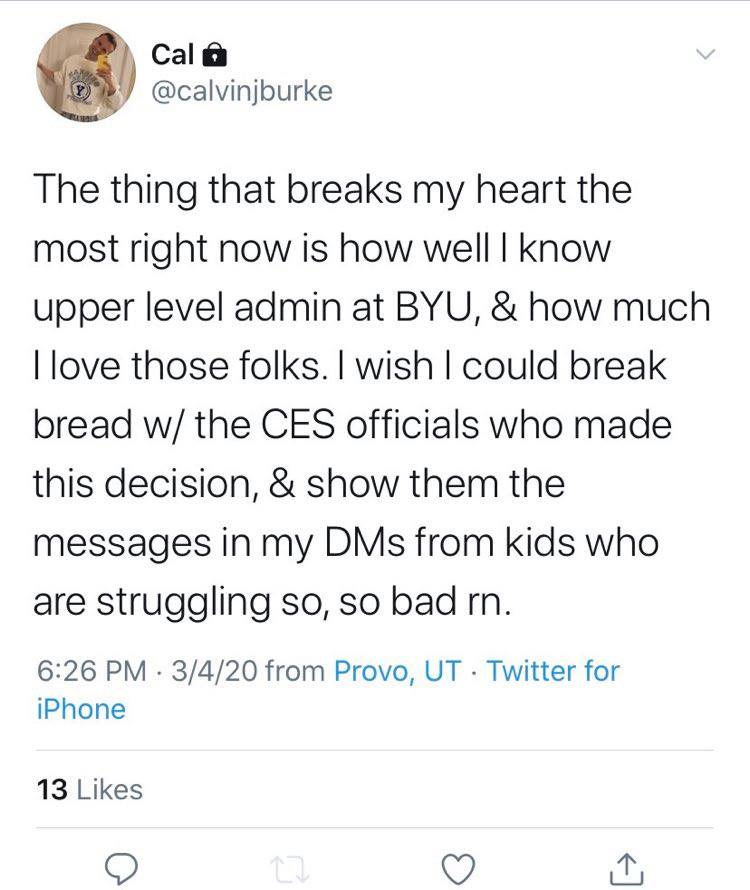Expand the tweet options chevron

[x=706, y=53]
